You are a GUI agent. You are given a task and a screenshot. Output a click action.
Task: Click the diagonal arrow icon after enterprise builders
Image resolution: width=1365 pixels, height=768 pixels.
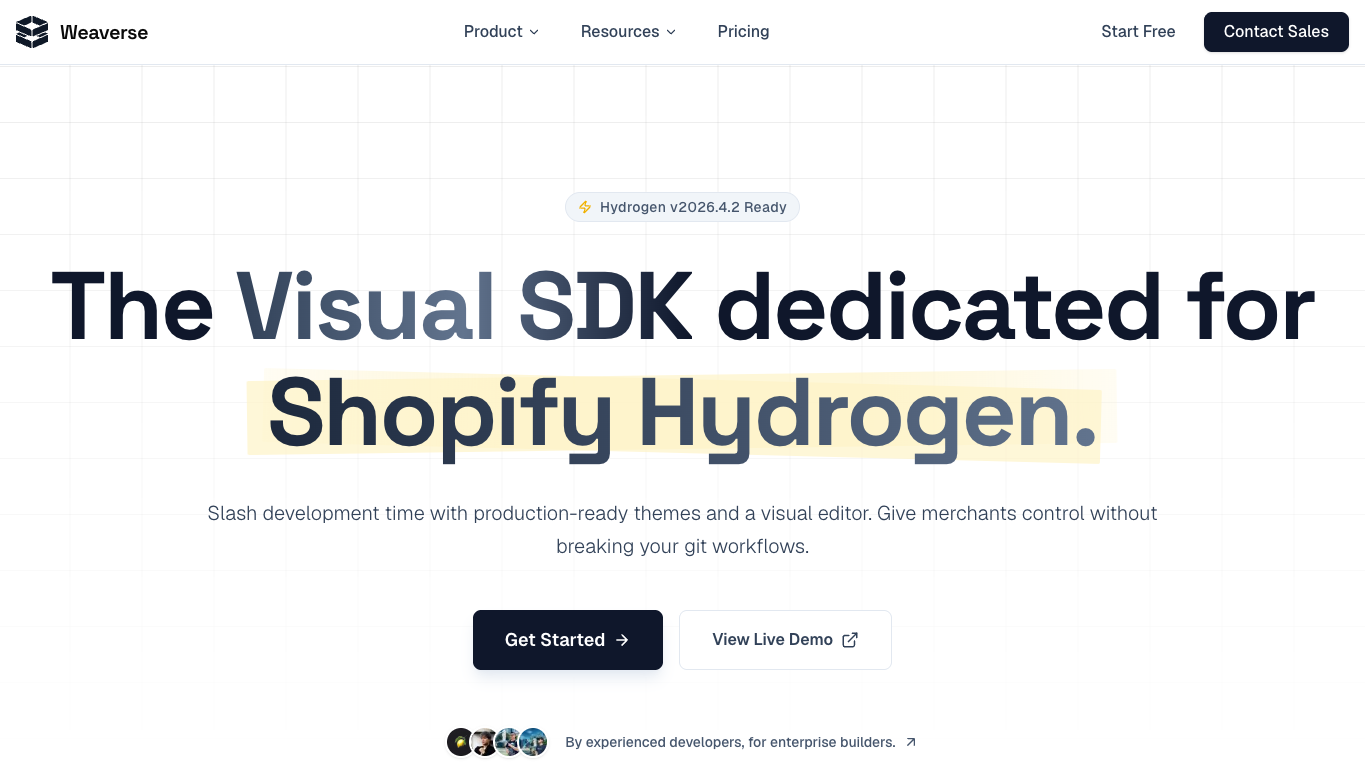coord(911,742)
